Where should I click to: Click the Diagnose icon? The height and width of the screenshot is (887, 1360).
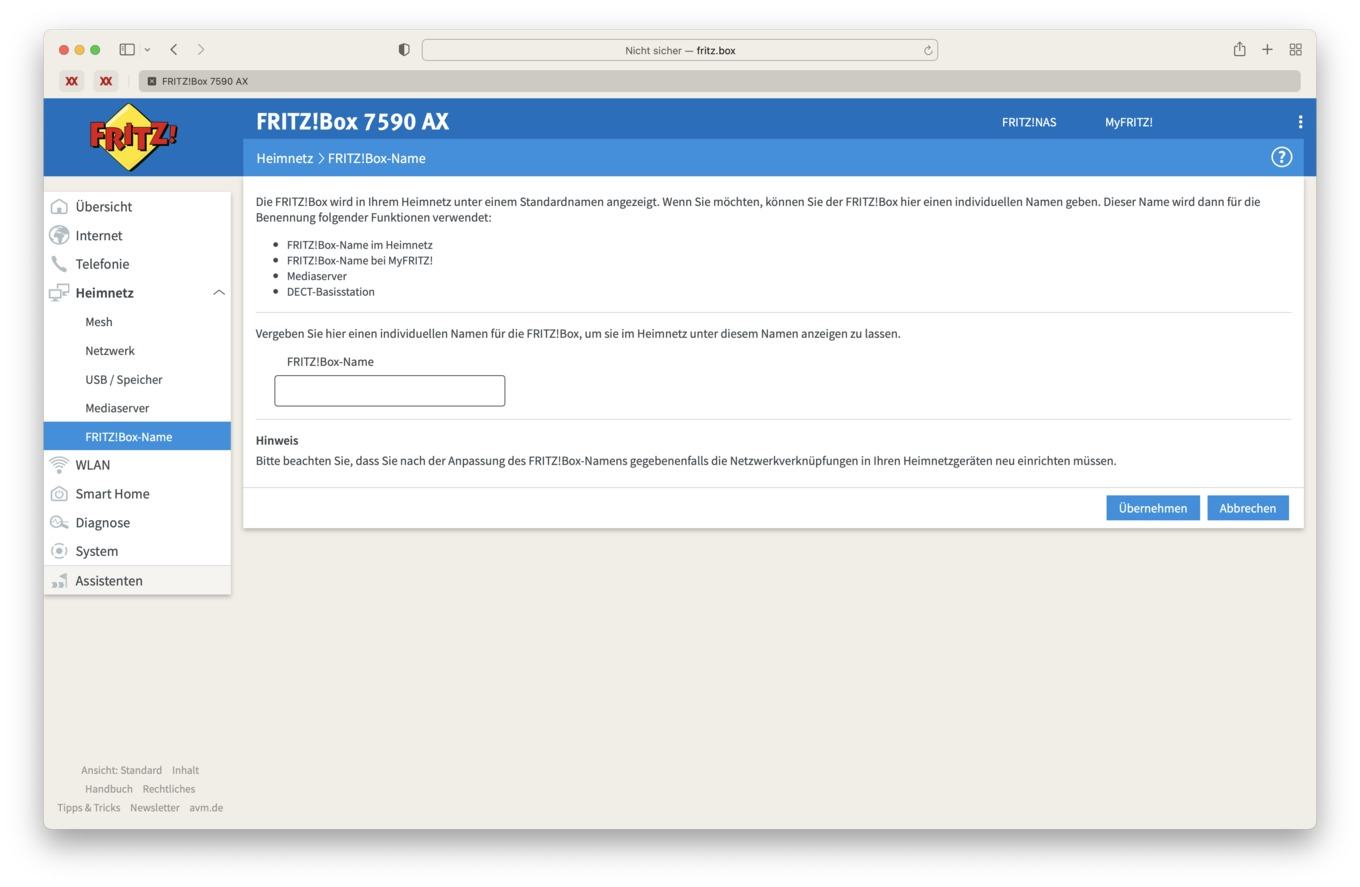click(x=59, y=523)
